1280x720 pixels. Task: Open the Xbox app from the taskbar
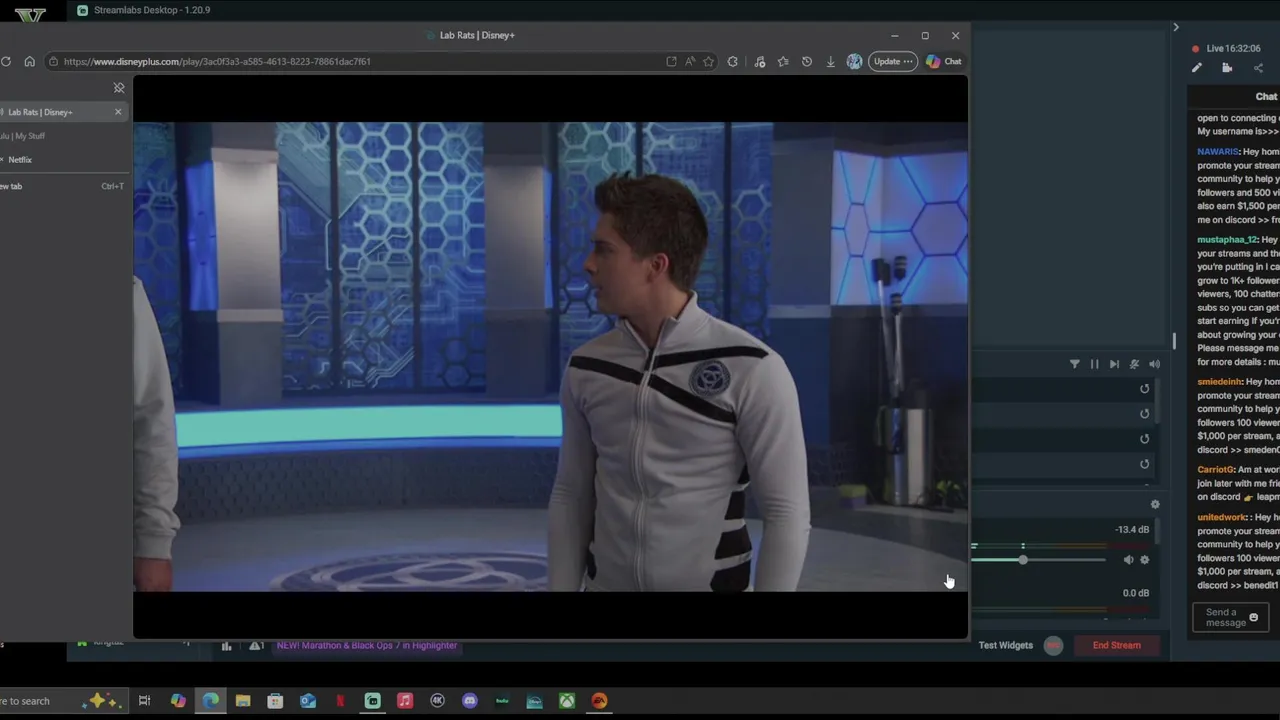[x=567, y=701]
